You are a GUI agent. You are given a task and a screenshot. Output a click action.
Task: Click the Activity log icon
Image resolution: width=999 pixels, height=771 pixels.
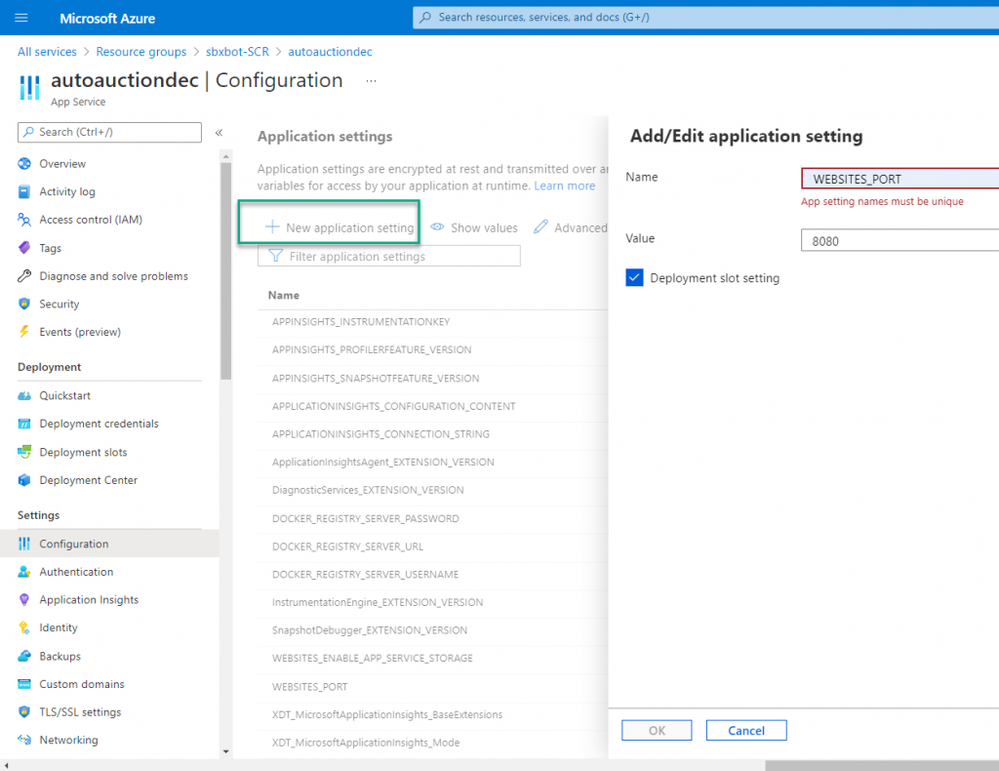(x=24, y=192)
